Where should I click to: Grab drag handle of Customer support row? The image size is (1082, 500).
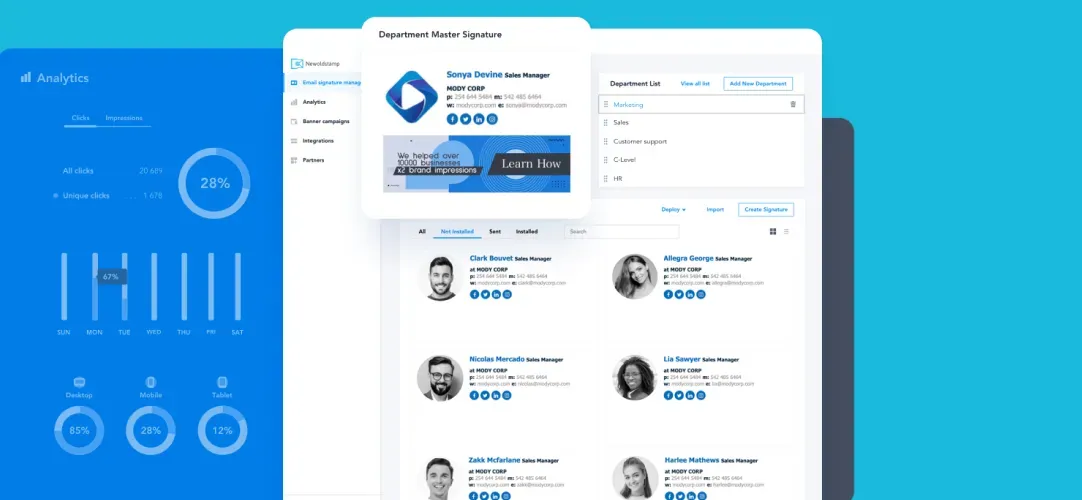606,141
